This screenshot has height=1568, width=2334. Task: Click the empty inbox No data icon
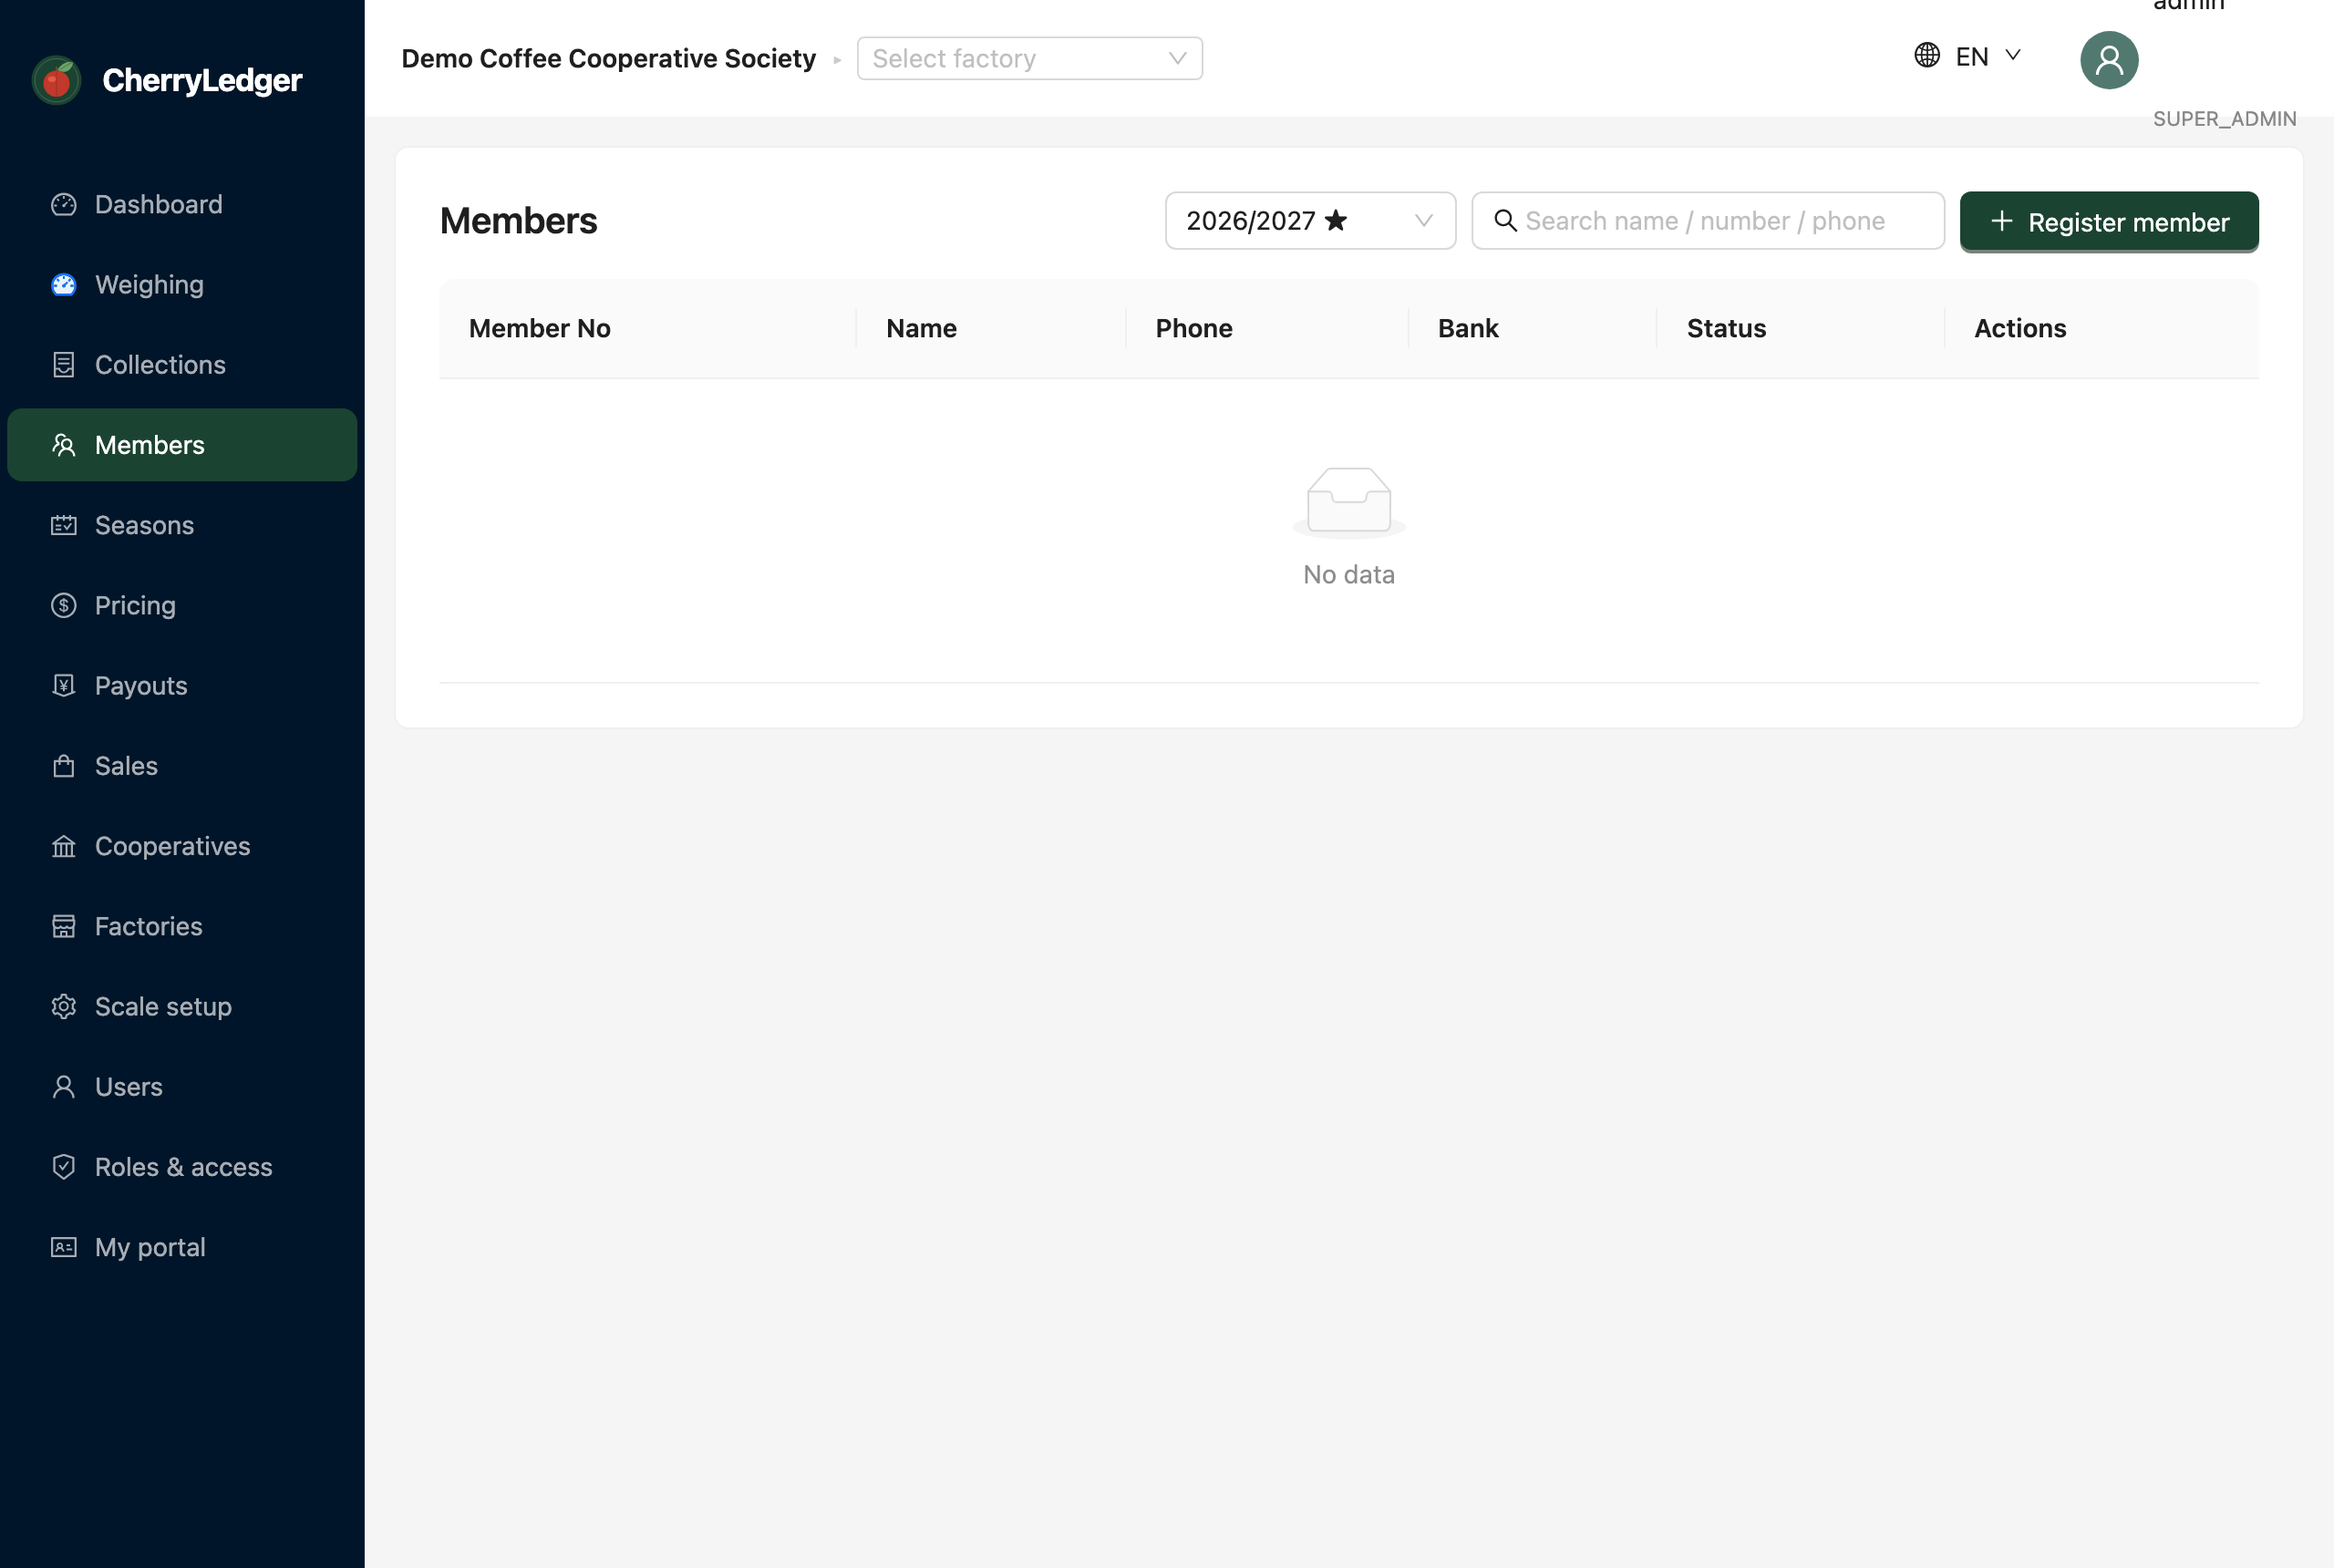pyautogui.click(x=1349, y=501)
